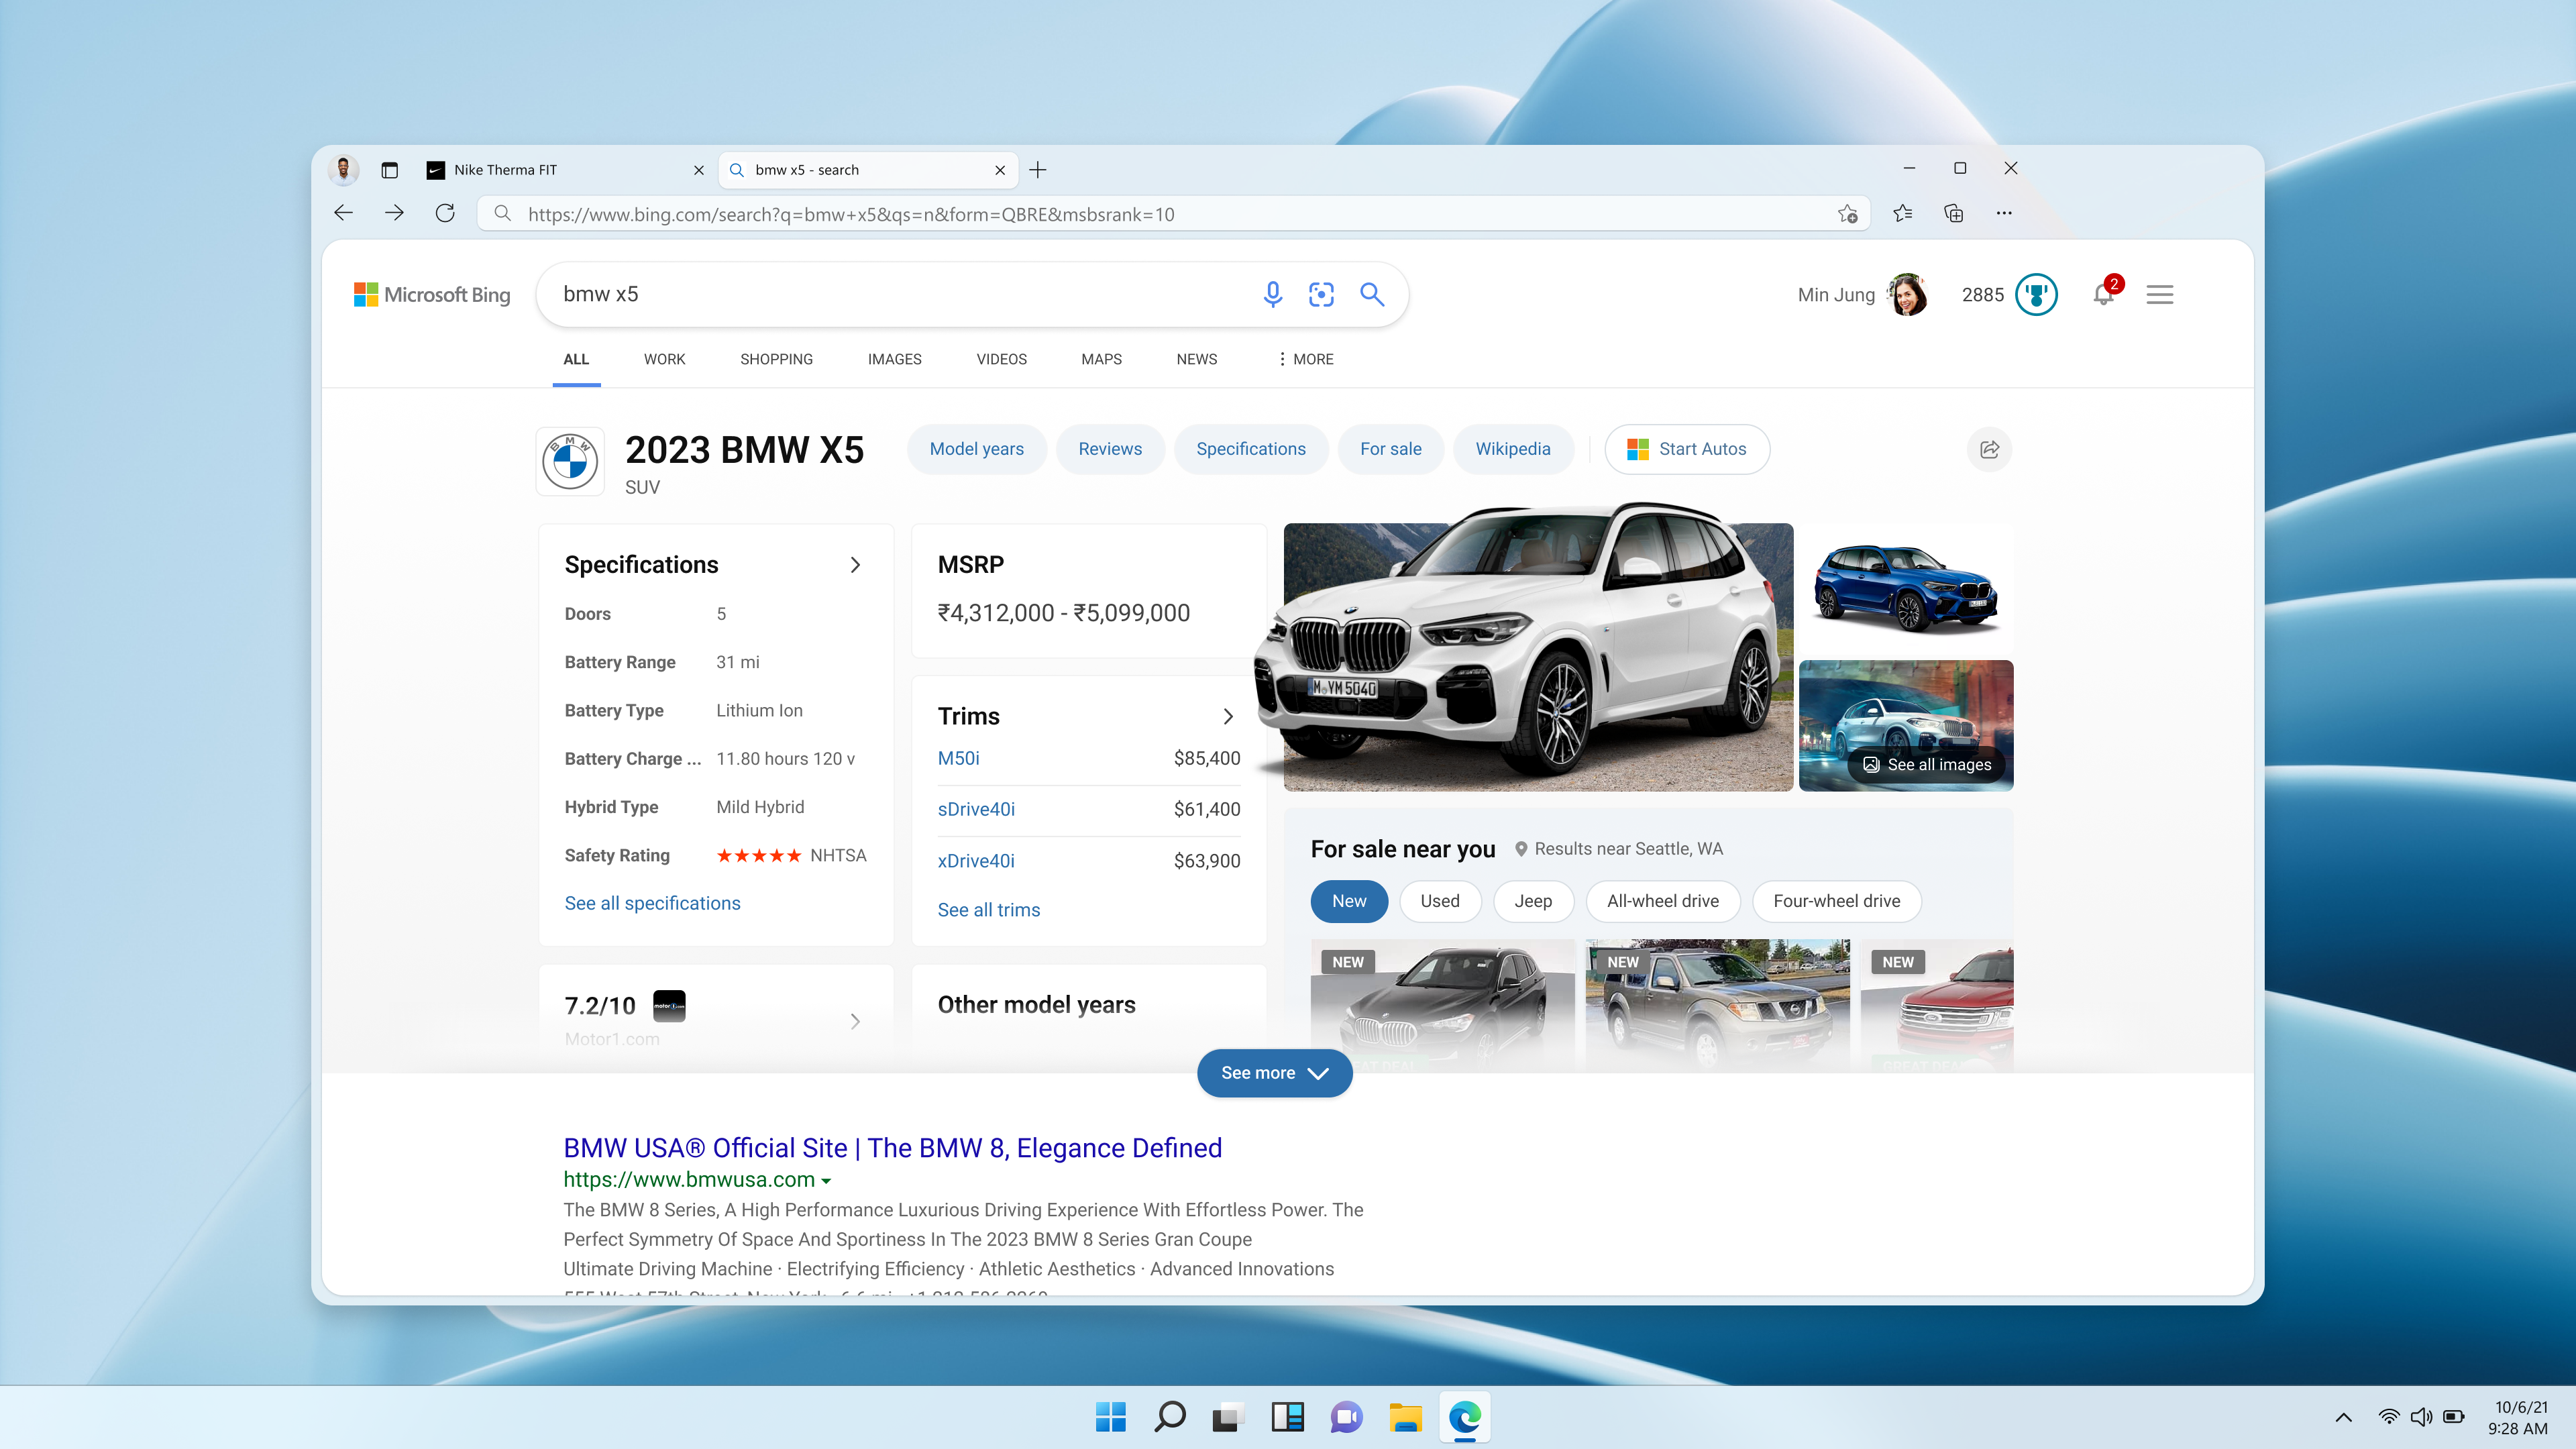Show hidden system tray icons
This screenshot has width=2576, height=1449.
pyautogui.click(x=2343, y=1417)
